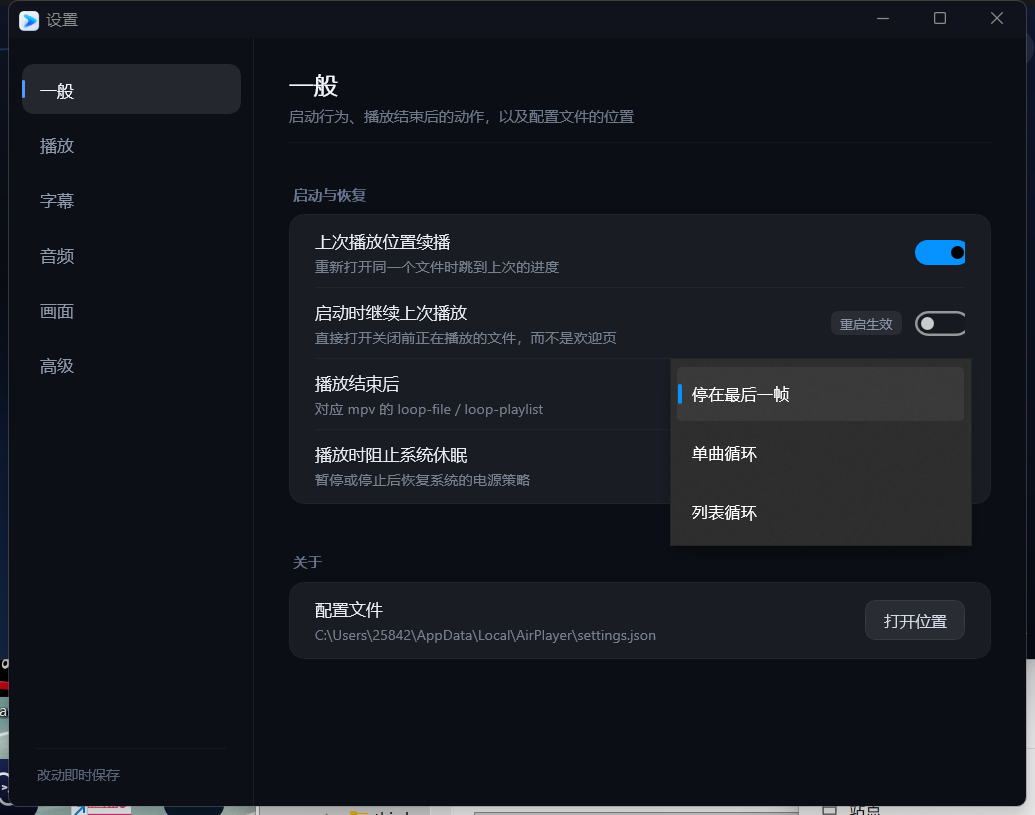Click the 改动即时保存 footer text
The image size is (1035, 815).
click(x=79, y=775)
